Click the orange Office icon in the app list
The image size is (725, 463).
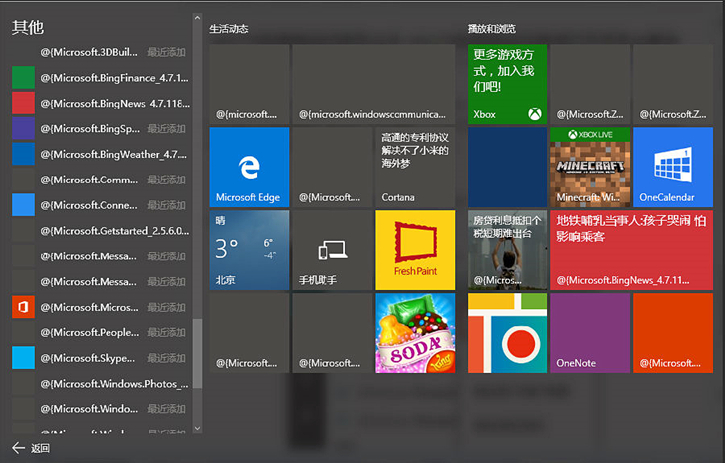click(x=23, y=306)
